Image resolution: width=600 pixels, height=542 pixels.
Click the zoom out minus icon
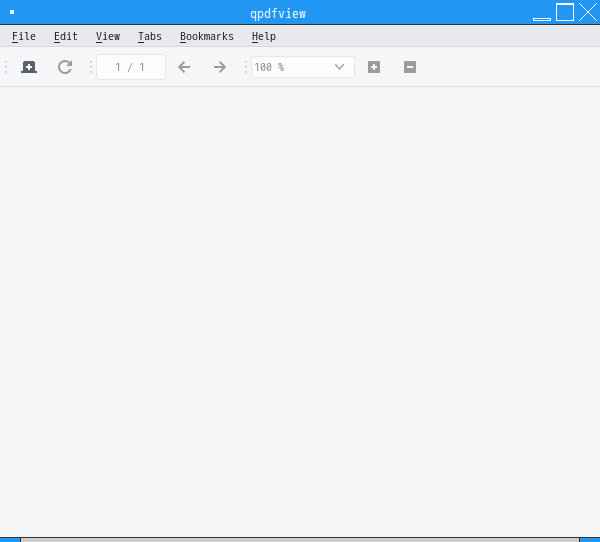pos(410,67)
